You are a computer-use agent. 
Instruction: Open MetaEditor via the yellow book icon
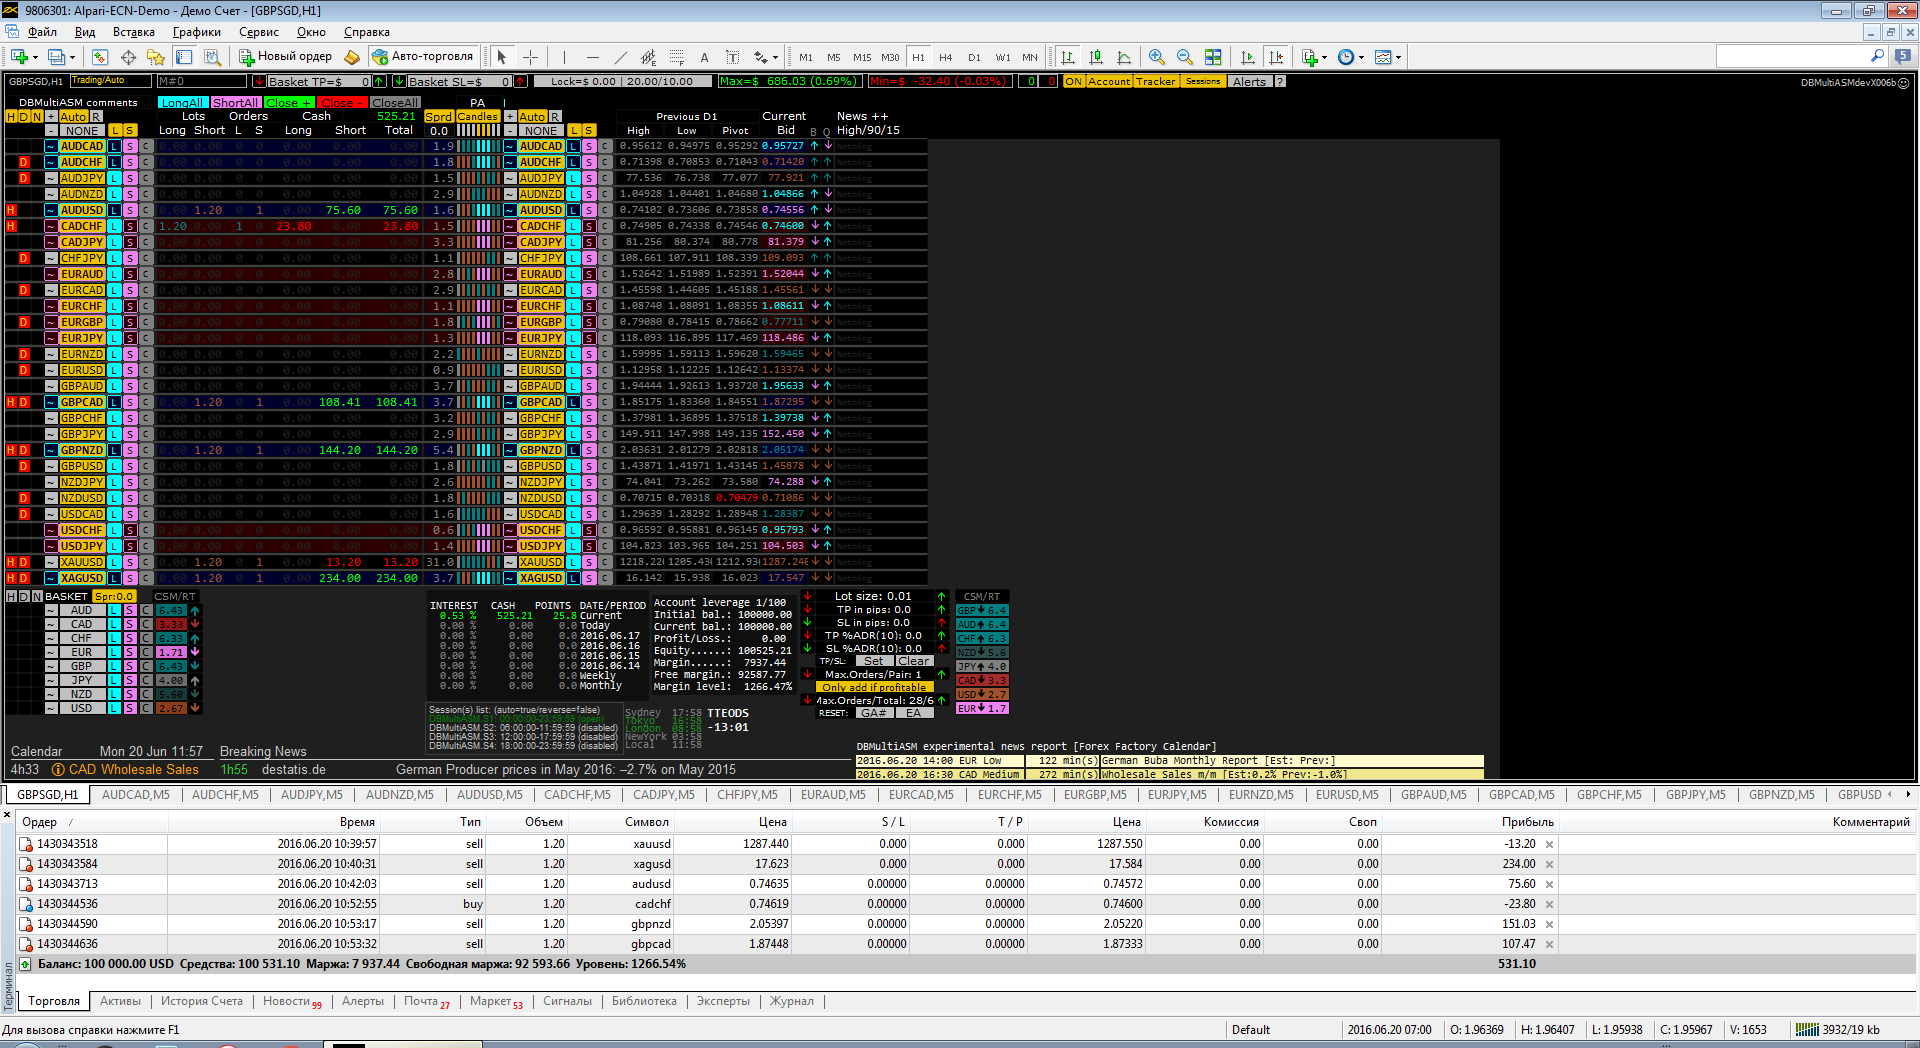(x=352, y=57)
